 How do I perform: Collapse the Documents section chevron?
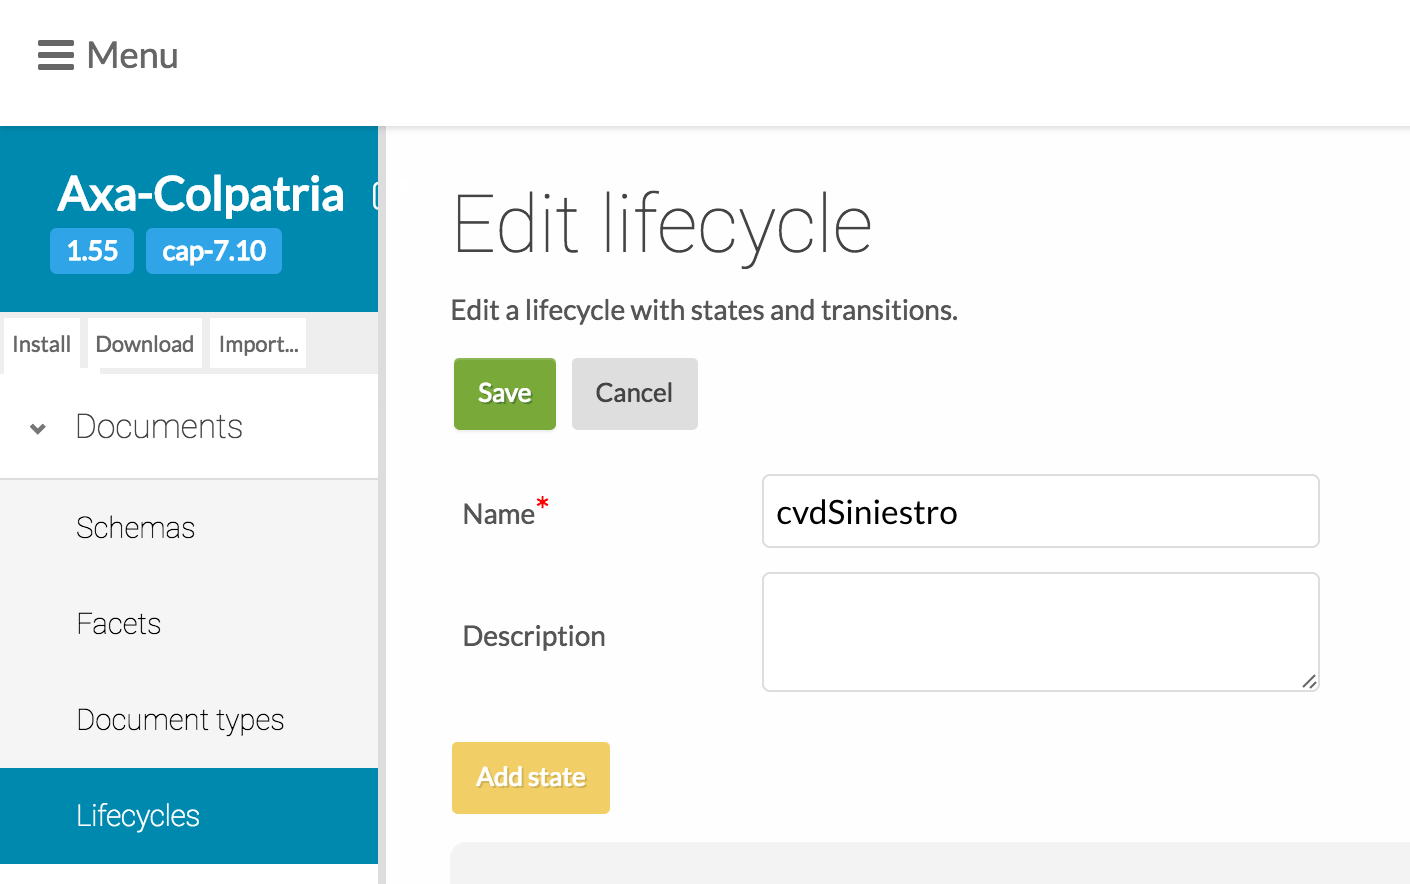click(x=38, y=429)
